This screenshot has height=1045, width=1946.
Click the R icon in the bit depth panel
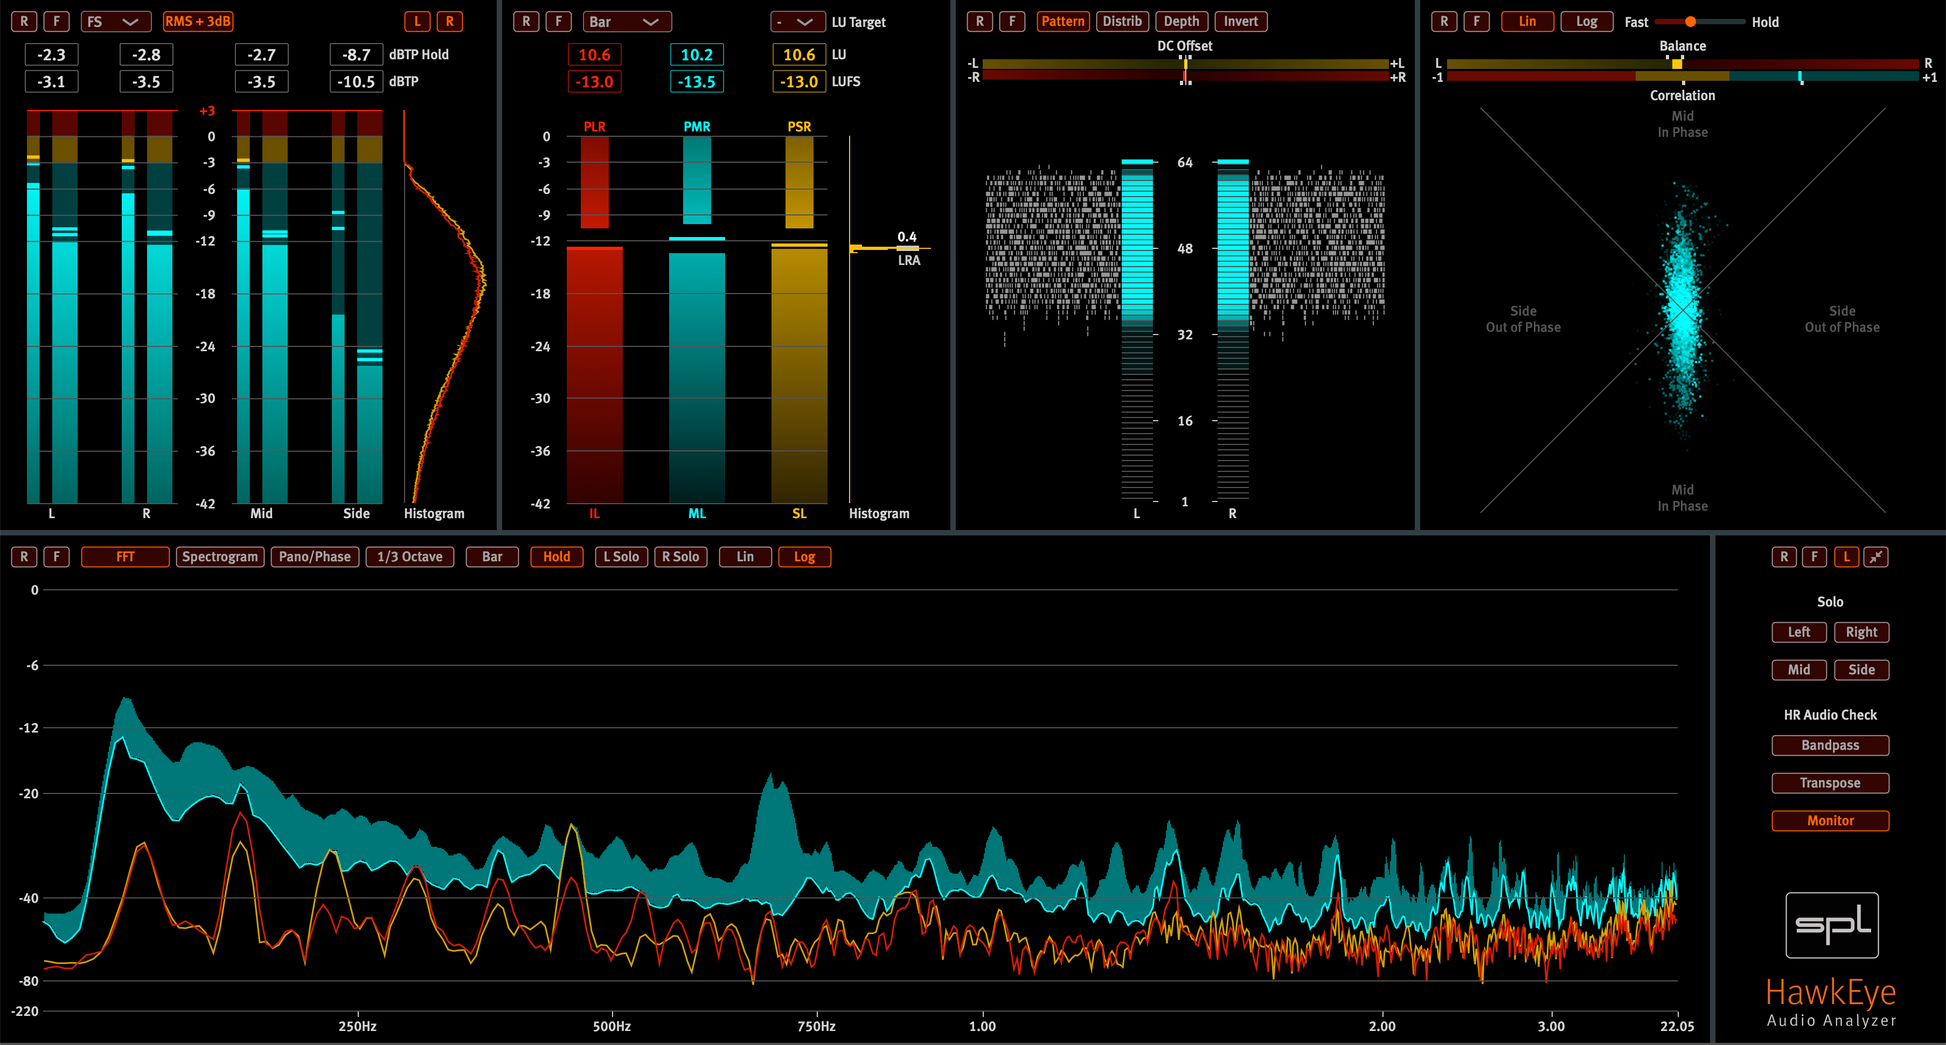pyautogui.click(x=979, y=21)
